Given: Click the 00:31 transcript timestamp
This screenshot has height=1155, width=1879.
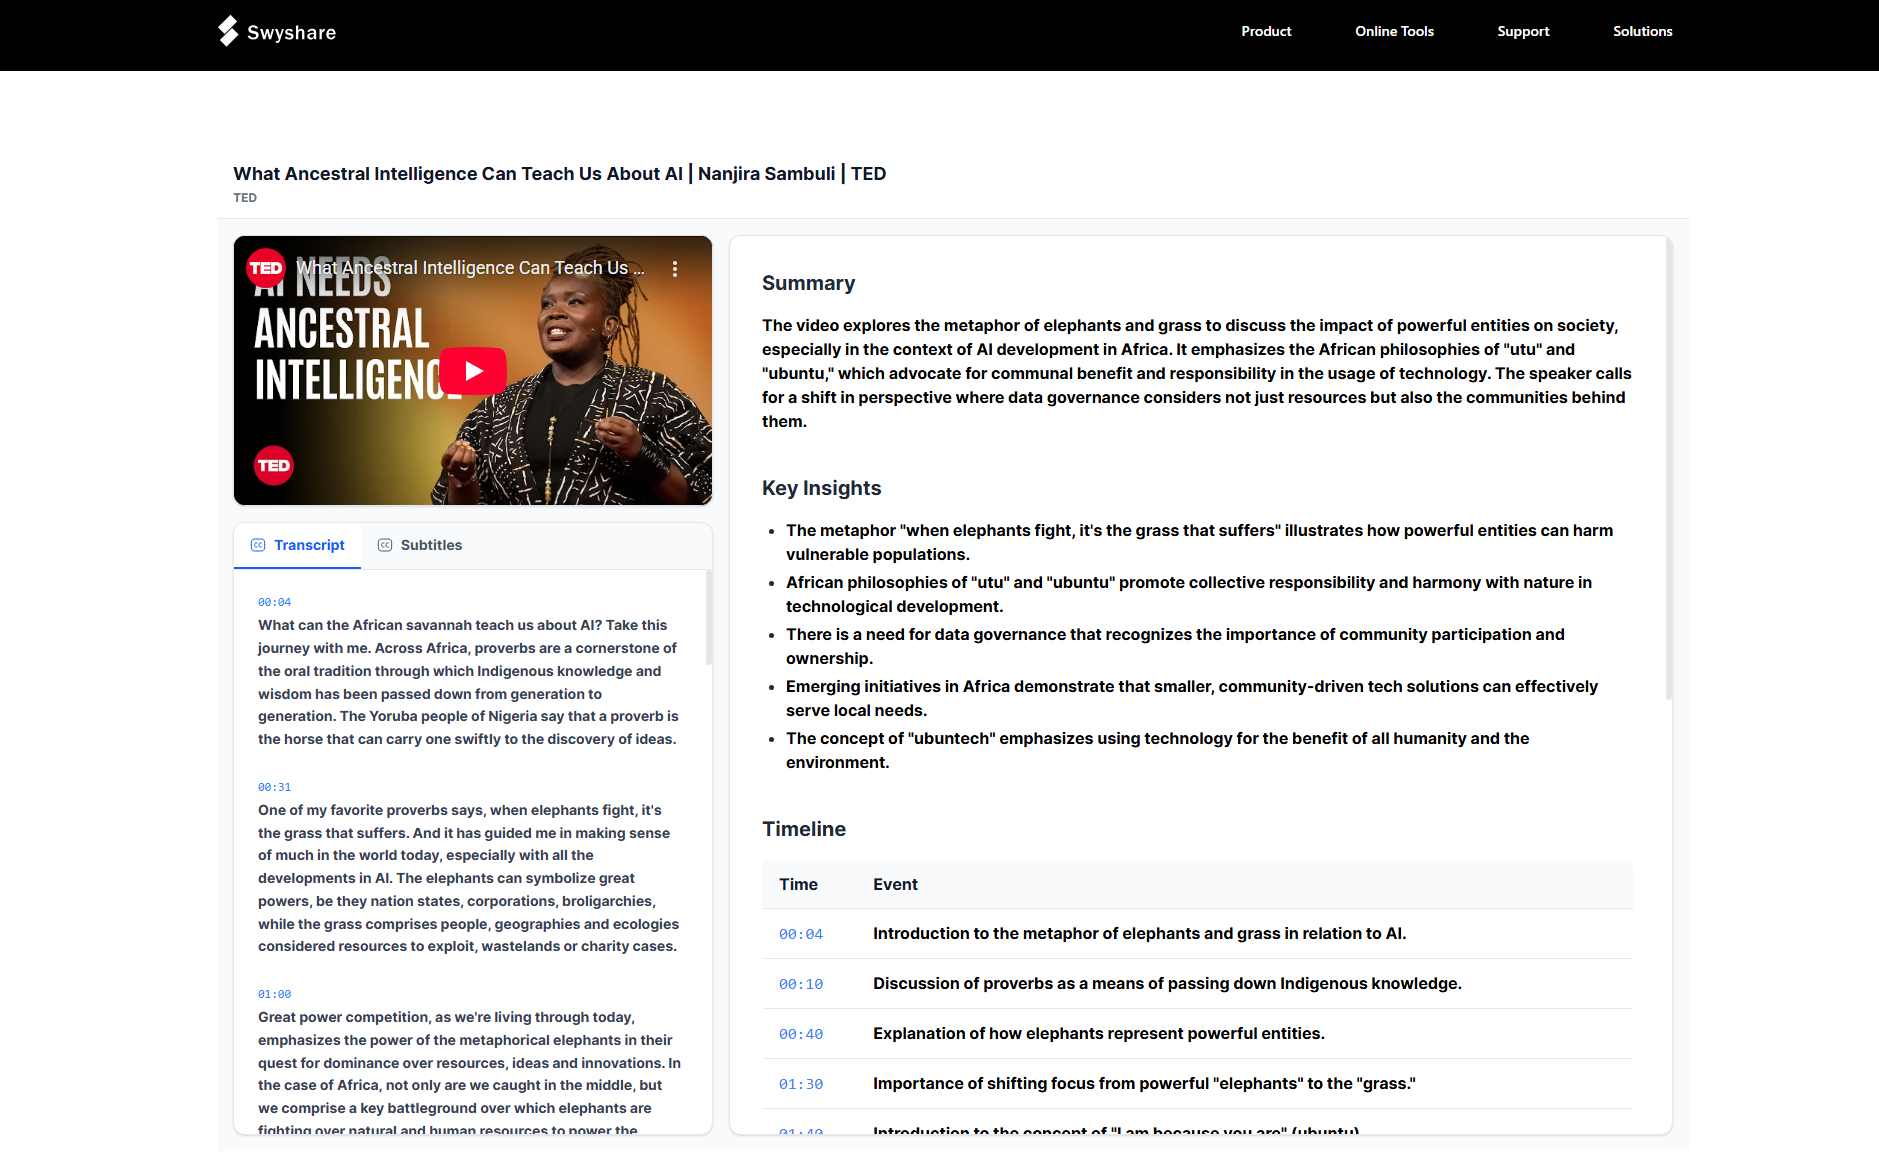Looking at the screenshot, I should [x=273, y=787].
